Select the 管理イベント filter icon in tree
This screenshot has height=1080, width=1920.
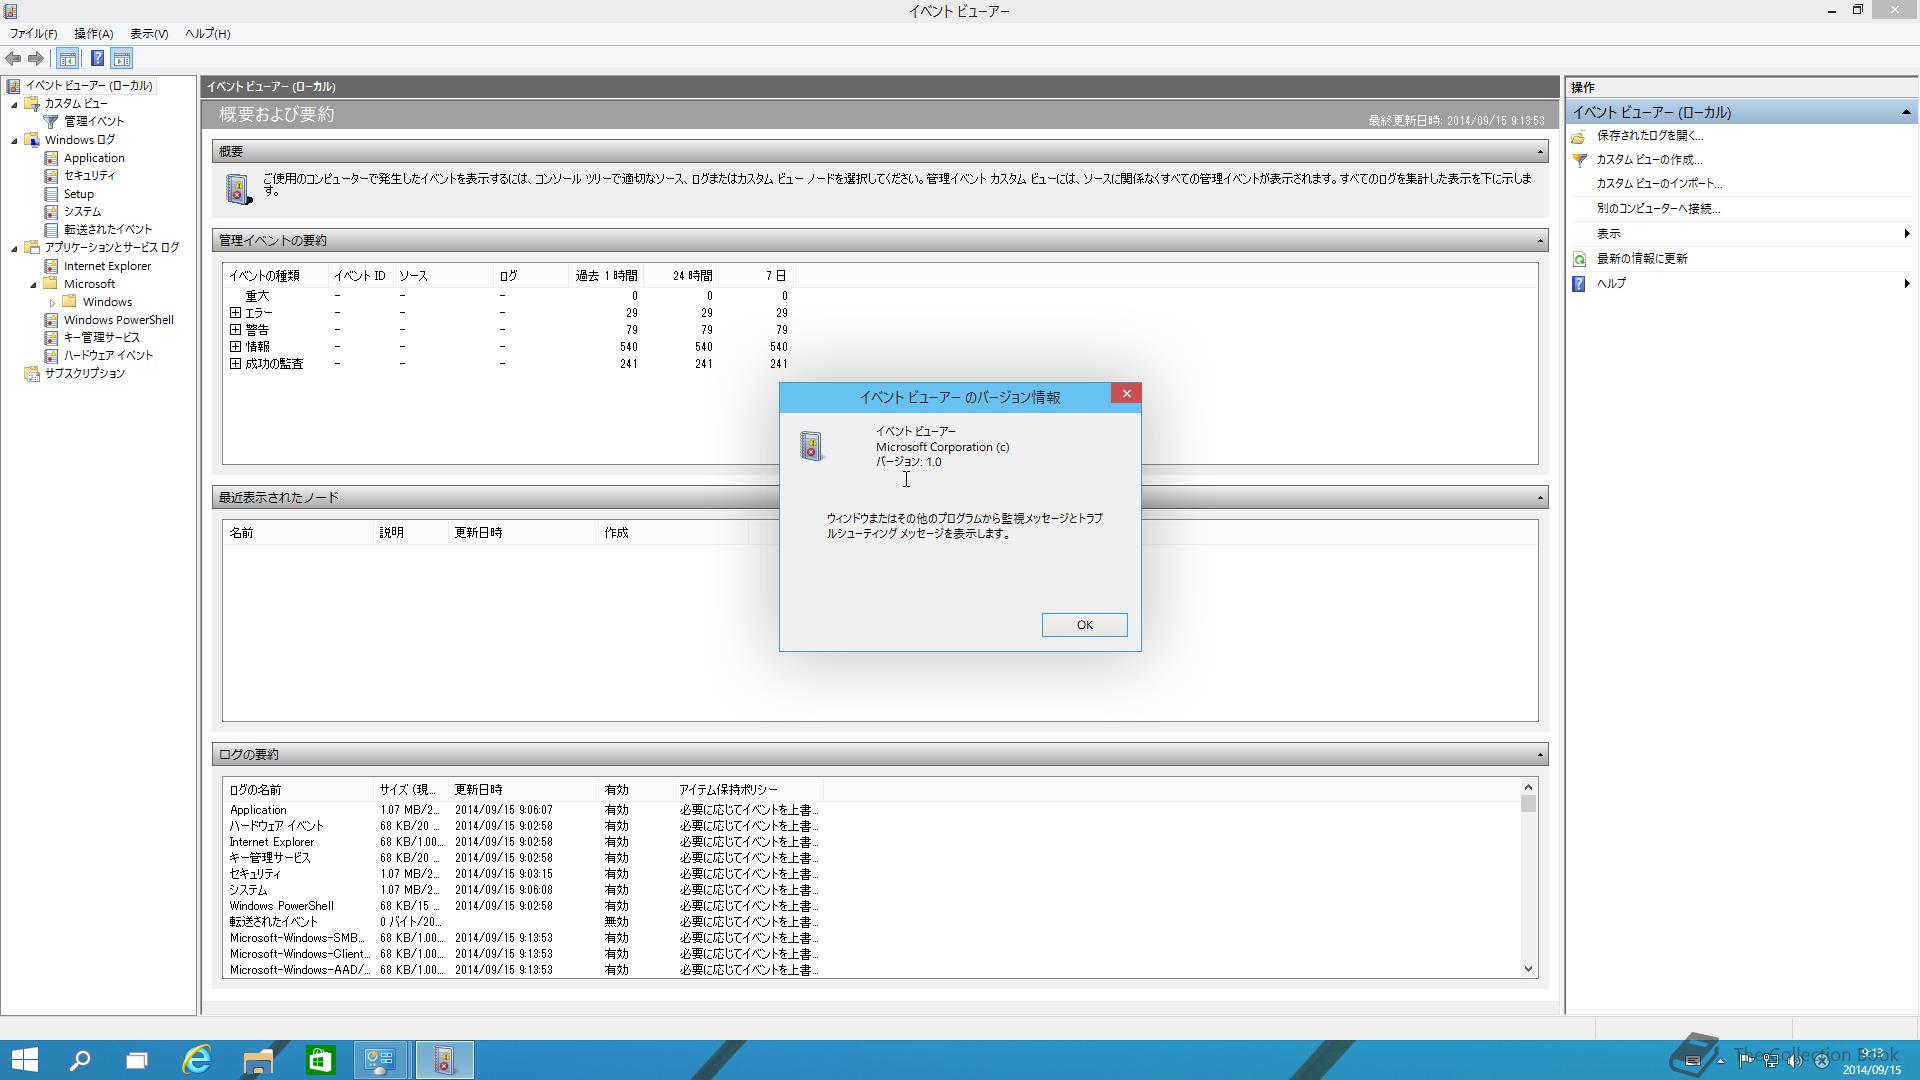click(x=51, y=121)
